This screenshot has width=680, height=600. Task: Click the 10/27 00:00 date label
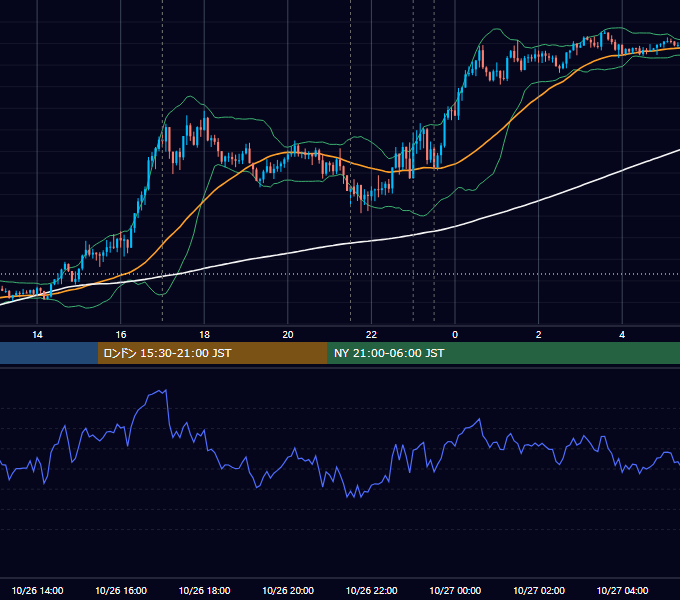(455, 590)
